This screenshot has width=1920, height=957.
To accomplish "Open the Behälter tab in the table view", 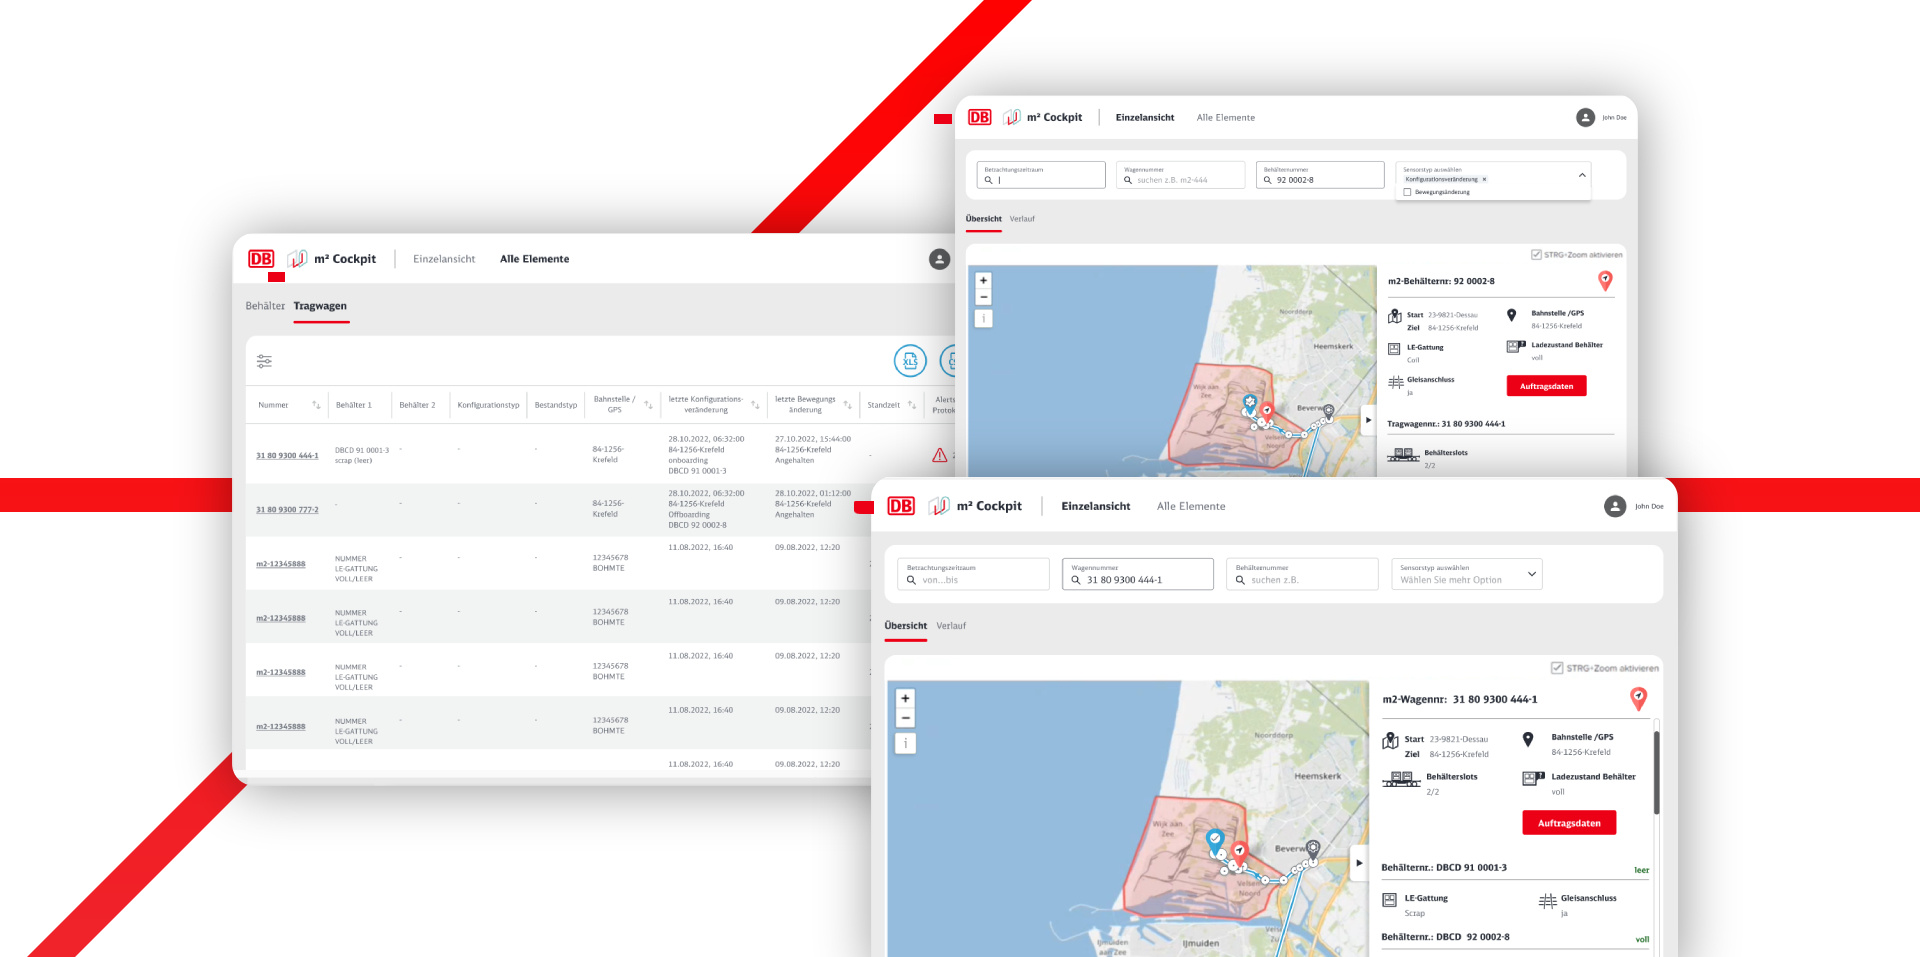I will (264, 306).
